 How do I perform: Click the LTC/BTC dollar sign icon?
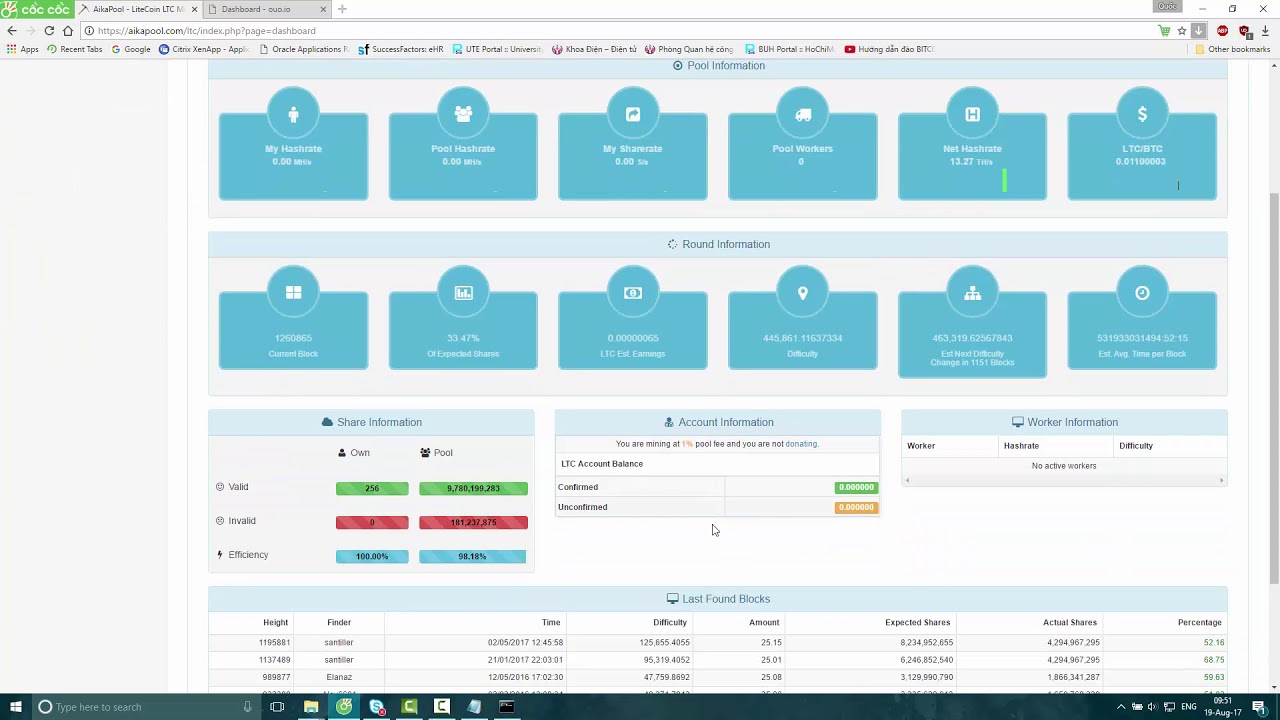[1142, 114]
